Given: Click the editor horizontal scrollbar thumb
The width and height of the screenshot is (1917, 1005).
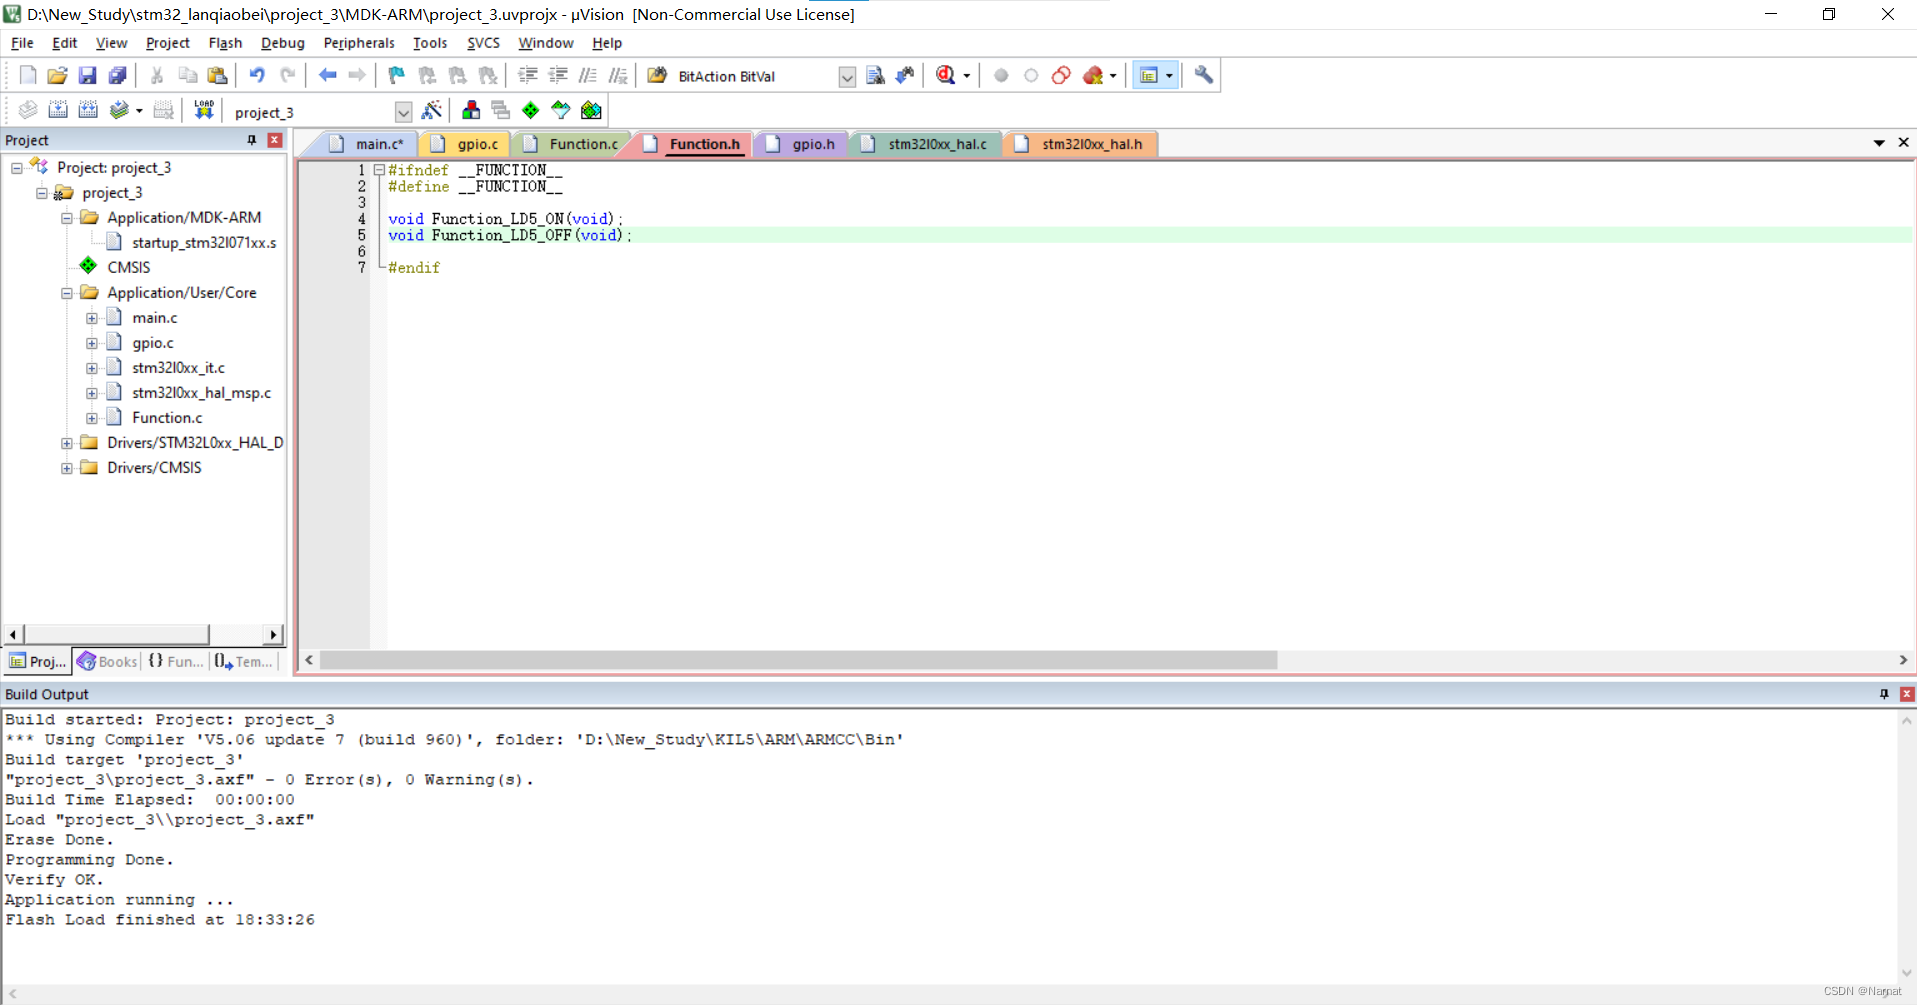Looking at the screenshot, I should 798,660.
